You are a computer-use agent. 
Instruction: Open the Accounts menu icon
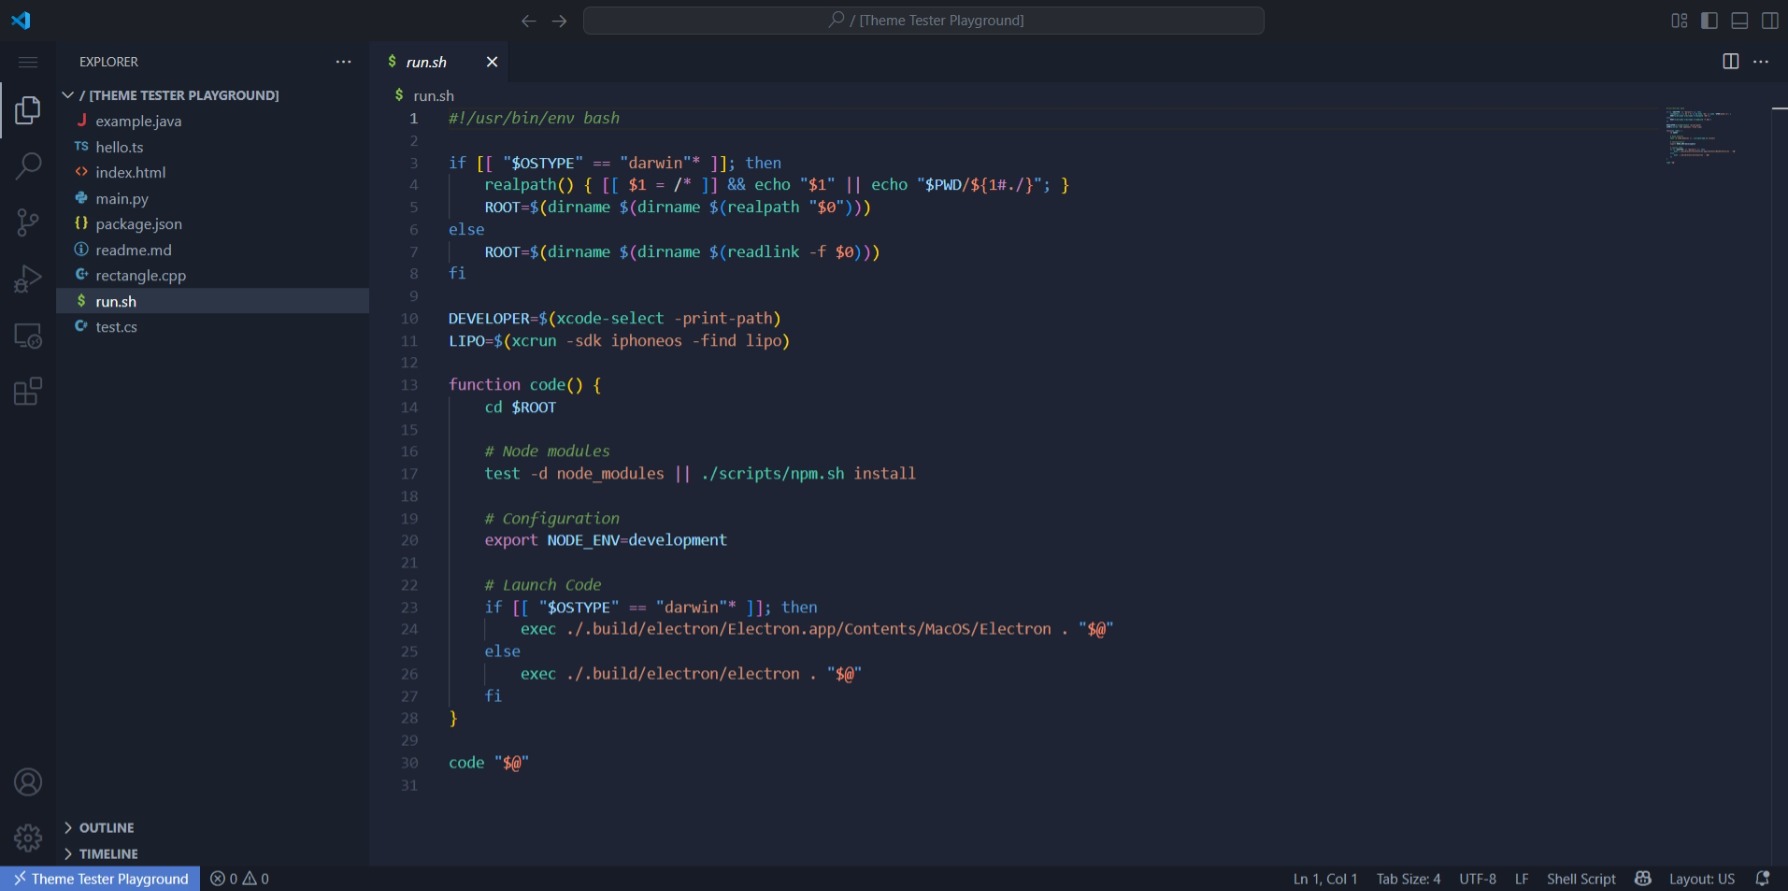(x=28, y=782)
